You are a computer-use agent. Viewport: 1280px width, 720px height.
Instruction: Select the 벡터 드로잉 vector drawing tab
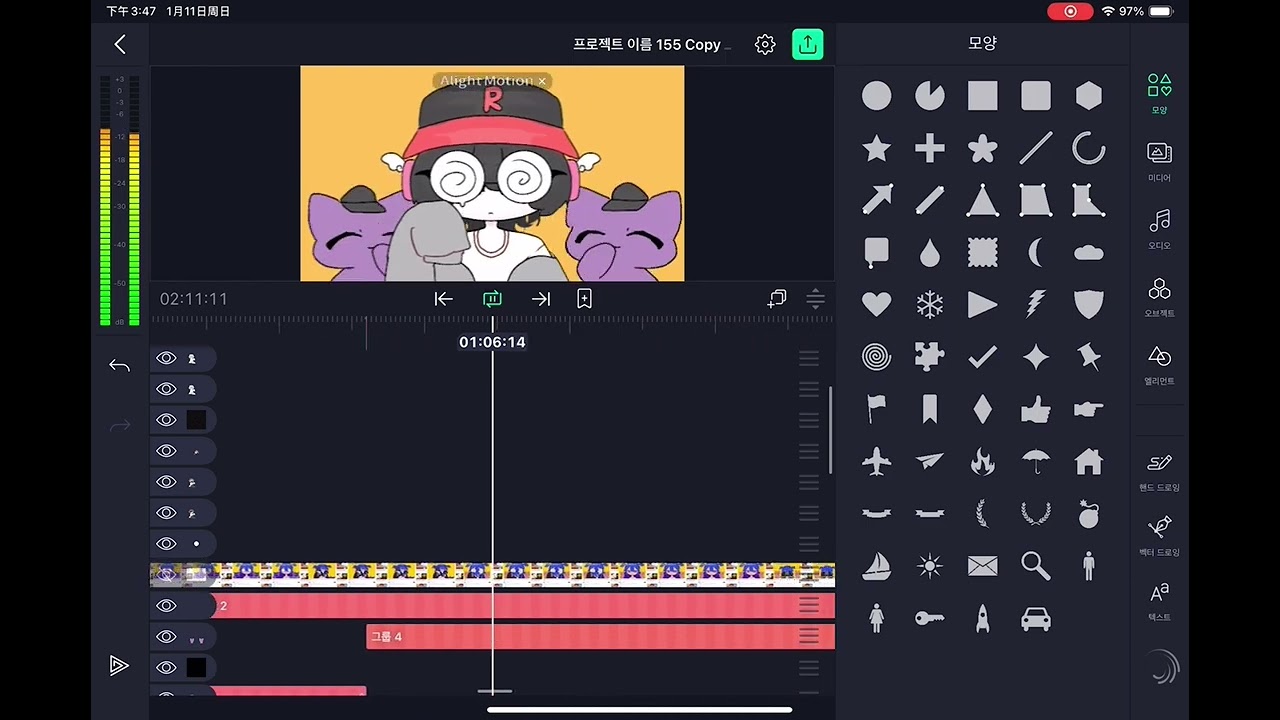(1159, 536)
